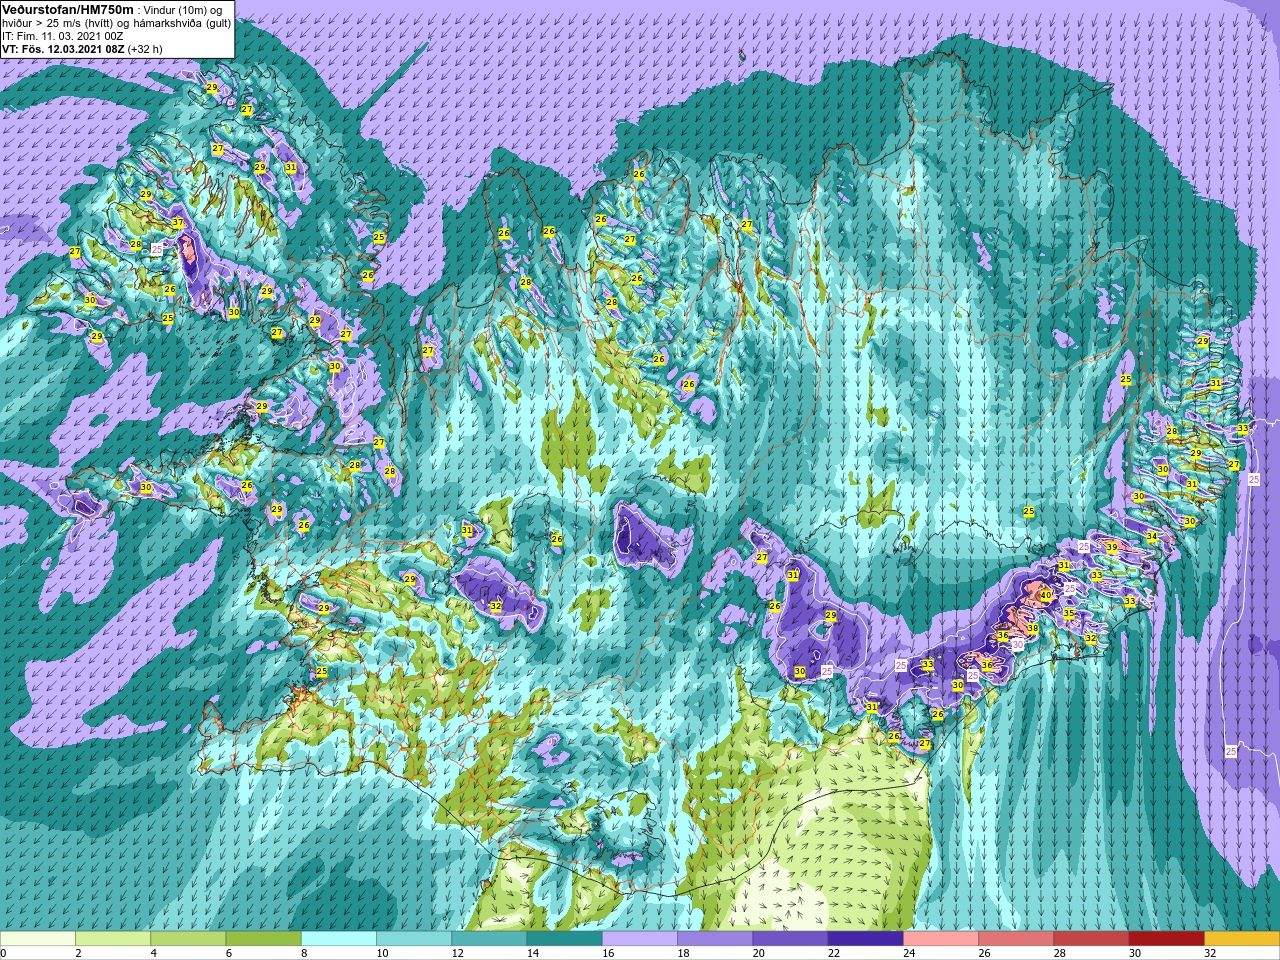Click the yellow '35' gust label
Viewport: 1280px width, 960px height.
tap(1068, 613)
